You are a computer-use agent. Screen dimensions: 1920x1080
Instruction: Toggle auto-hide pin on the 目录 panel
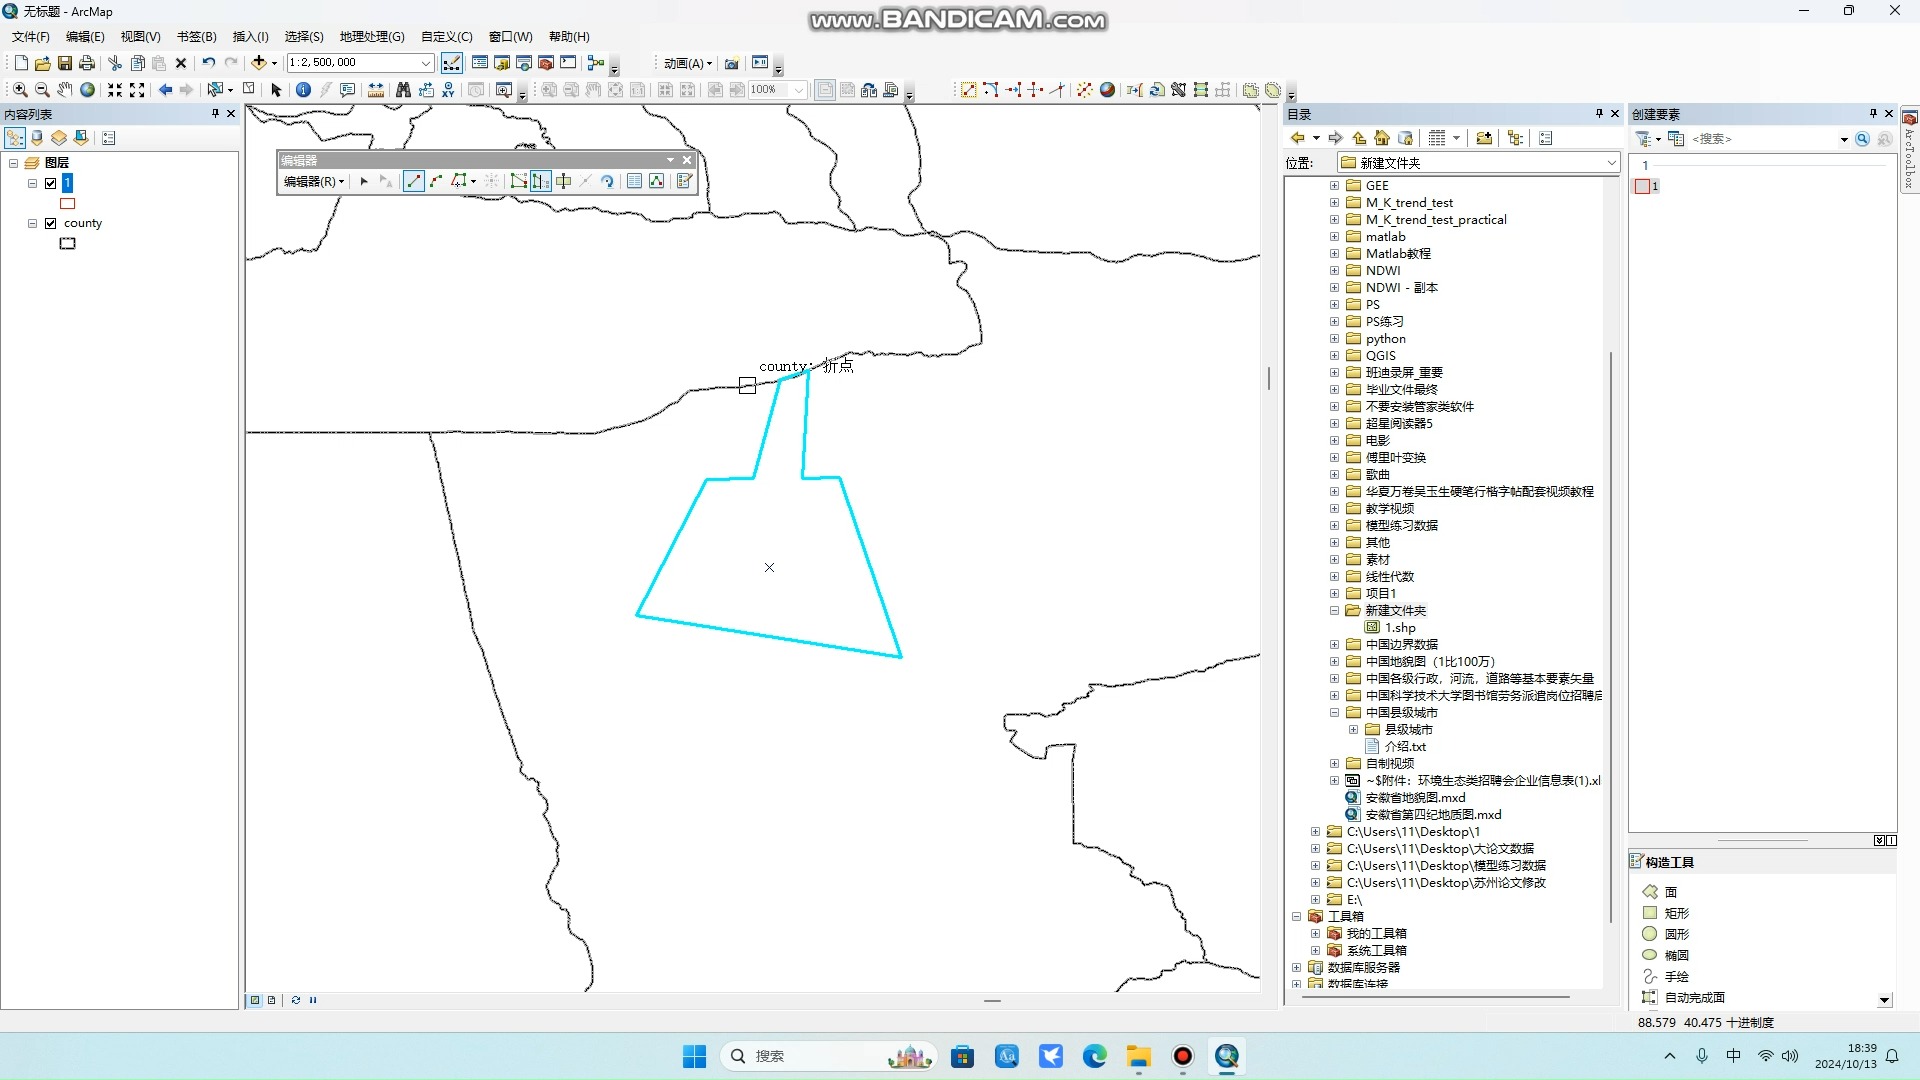tap(1598, 113)
